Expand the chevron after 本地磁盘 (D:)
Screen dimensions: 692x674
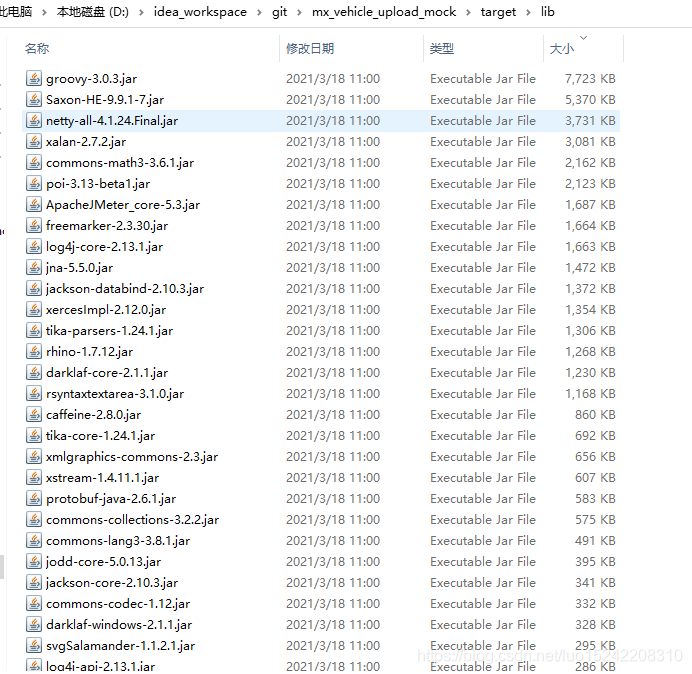point(141,12)
